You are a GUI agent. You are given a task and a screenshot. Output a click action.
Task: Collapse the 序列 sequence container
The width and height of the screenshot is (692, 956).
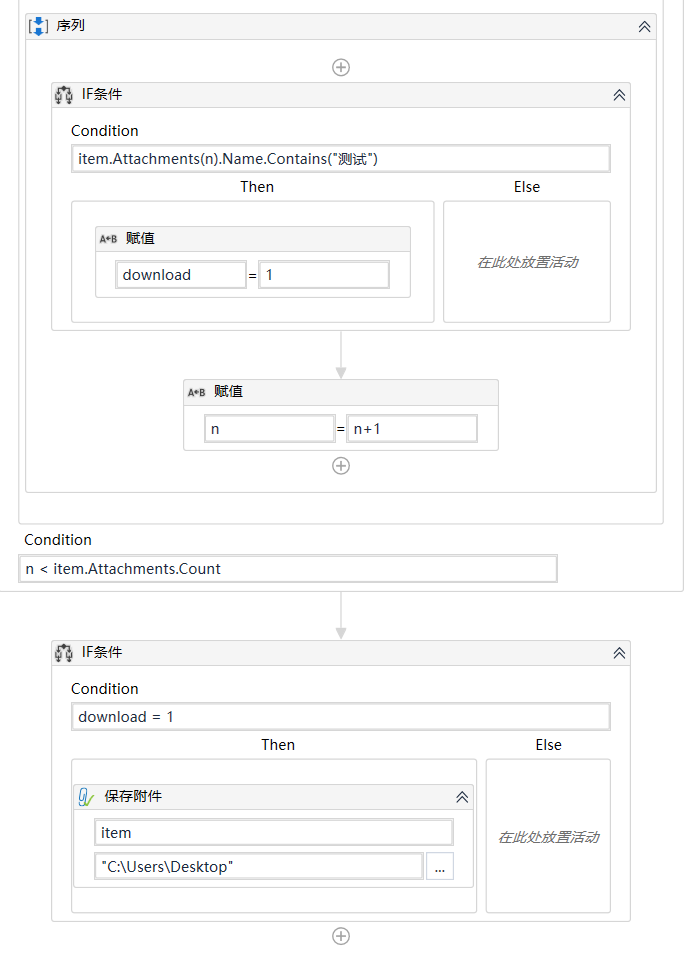pyautogui.click(x=644, y=27)
